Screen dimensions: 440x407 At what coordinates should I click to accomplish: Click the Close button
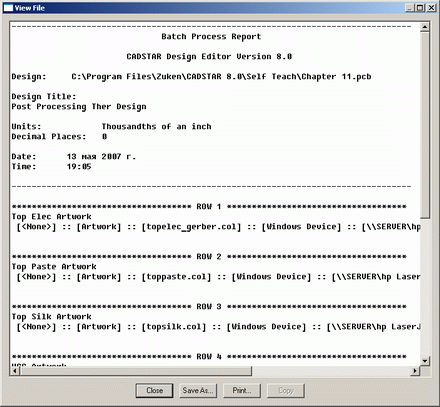tap(154, 390)
